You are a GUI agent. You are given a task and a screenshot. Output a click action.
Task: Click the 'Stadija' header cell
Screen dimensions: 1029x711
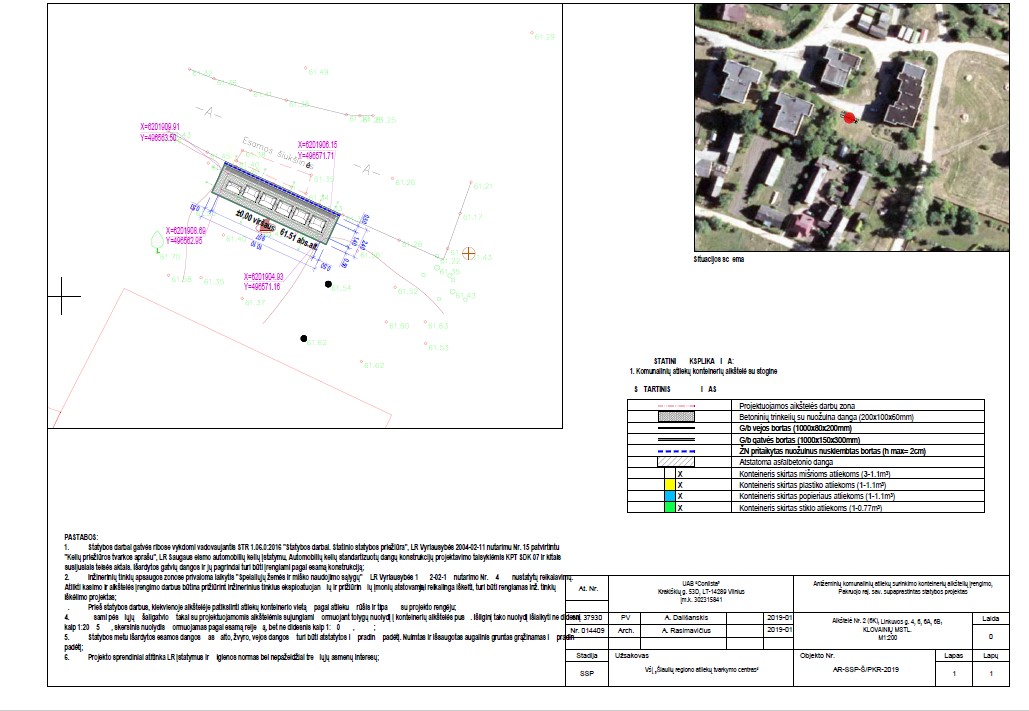[x=587, y=655]
